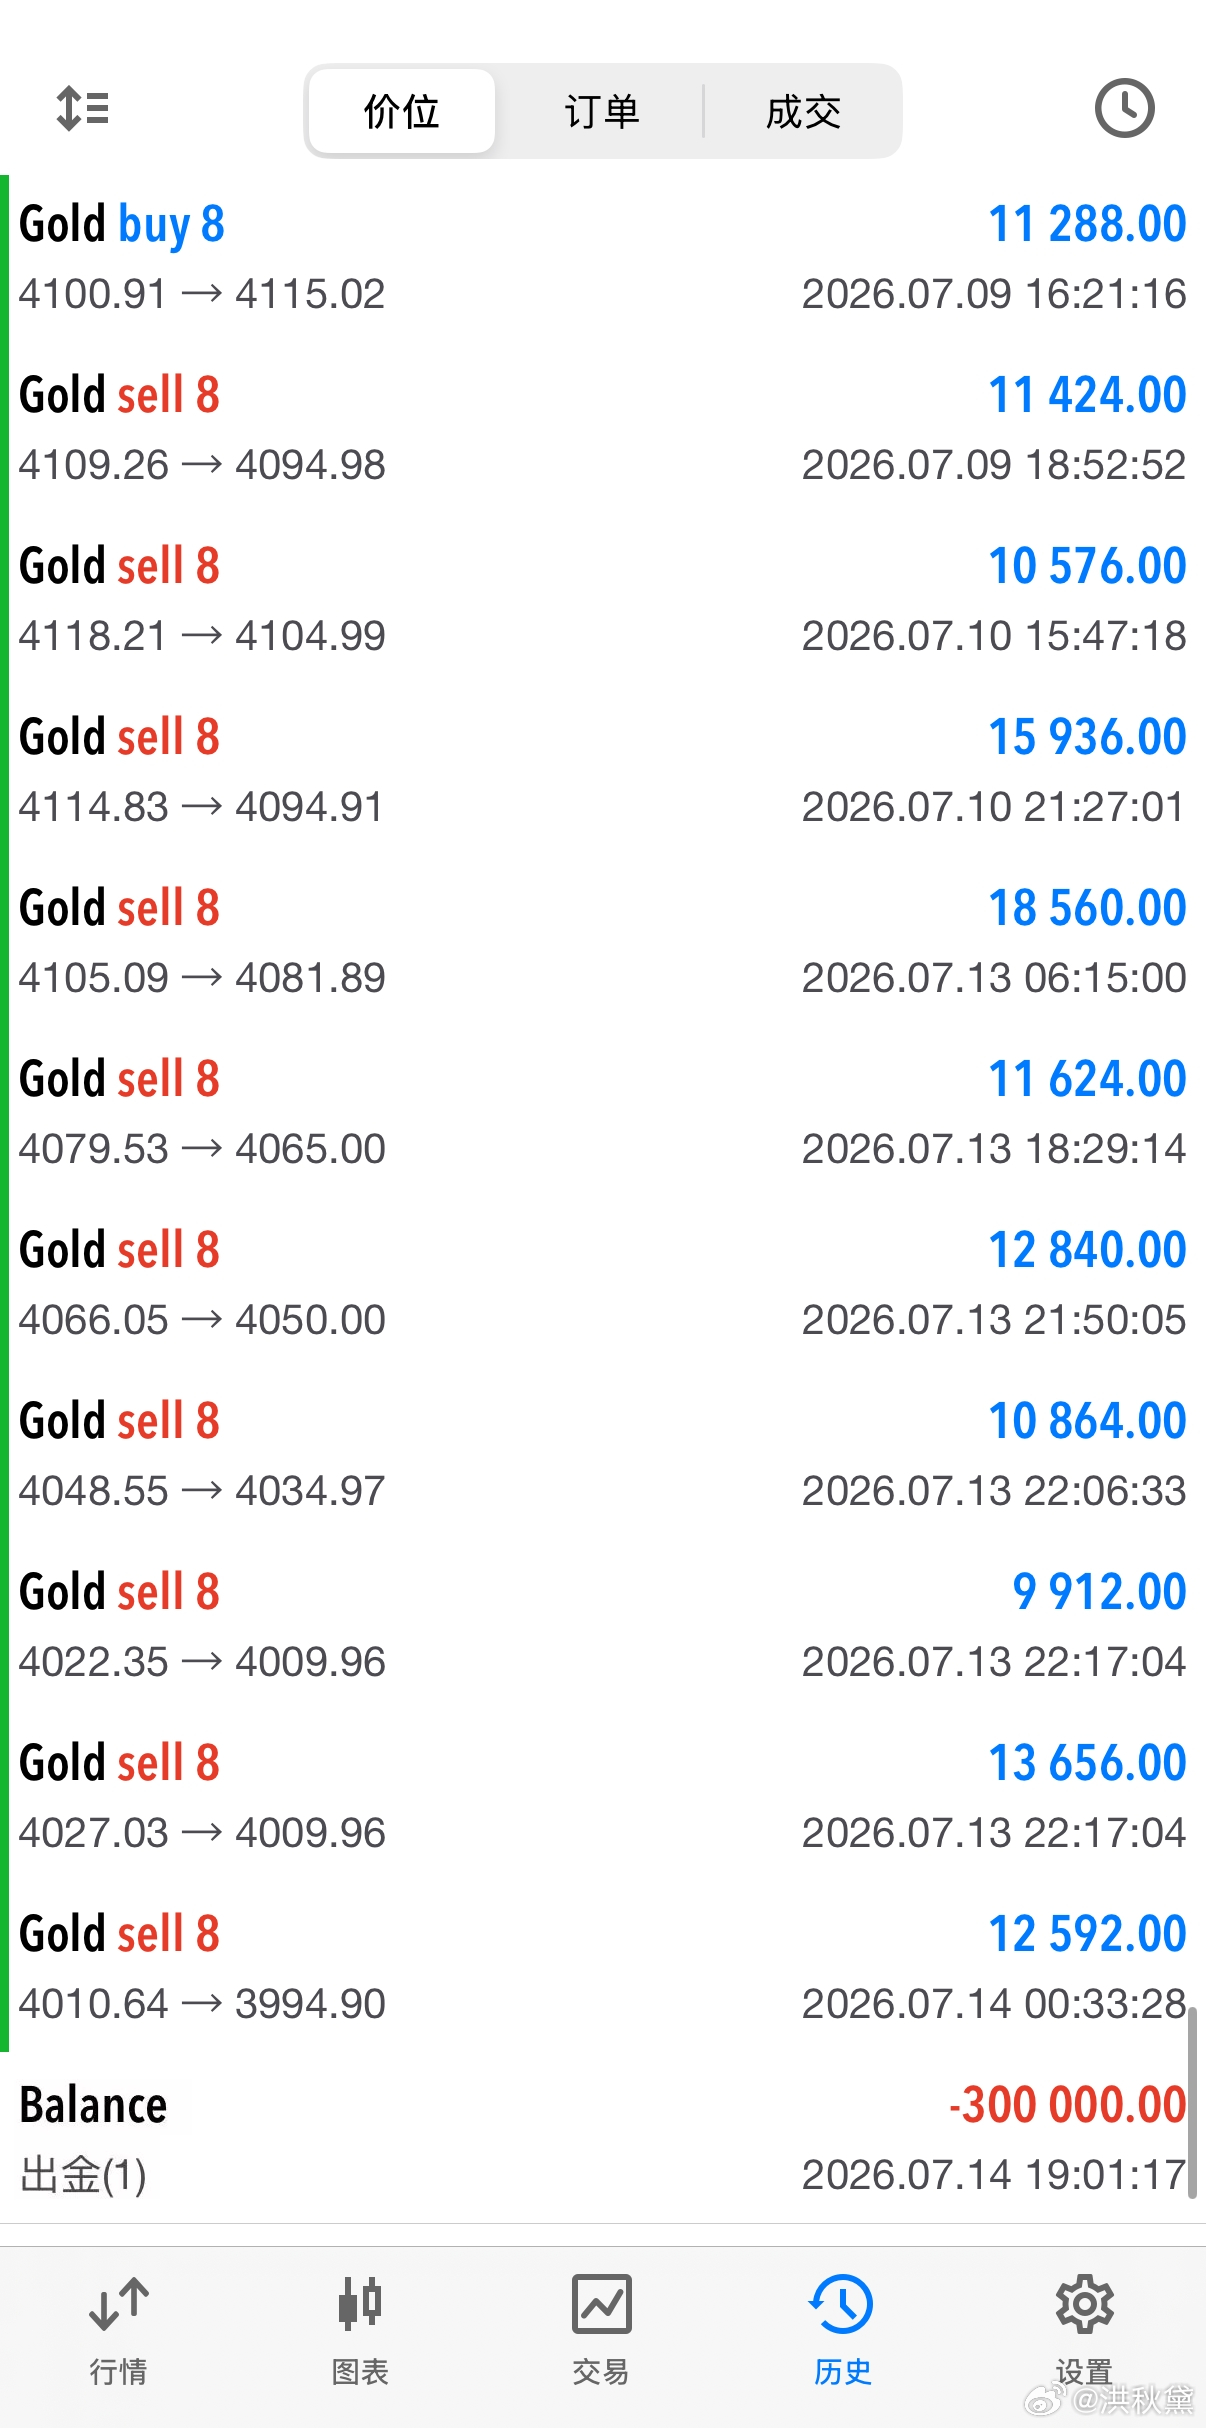Select the sell trade 4010.64 → 3994.90
The image size is (1206, 2428).
(x=603, y=1968)
